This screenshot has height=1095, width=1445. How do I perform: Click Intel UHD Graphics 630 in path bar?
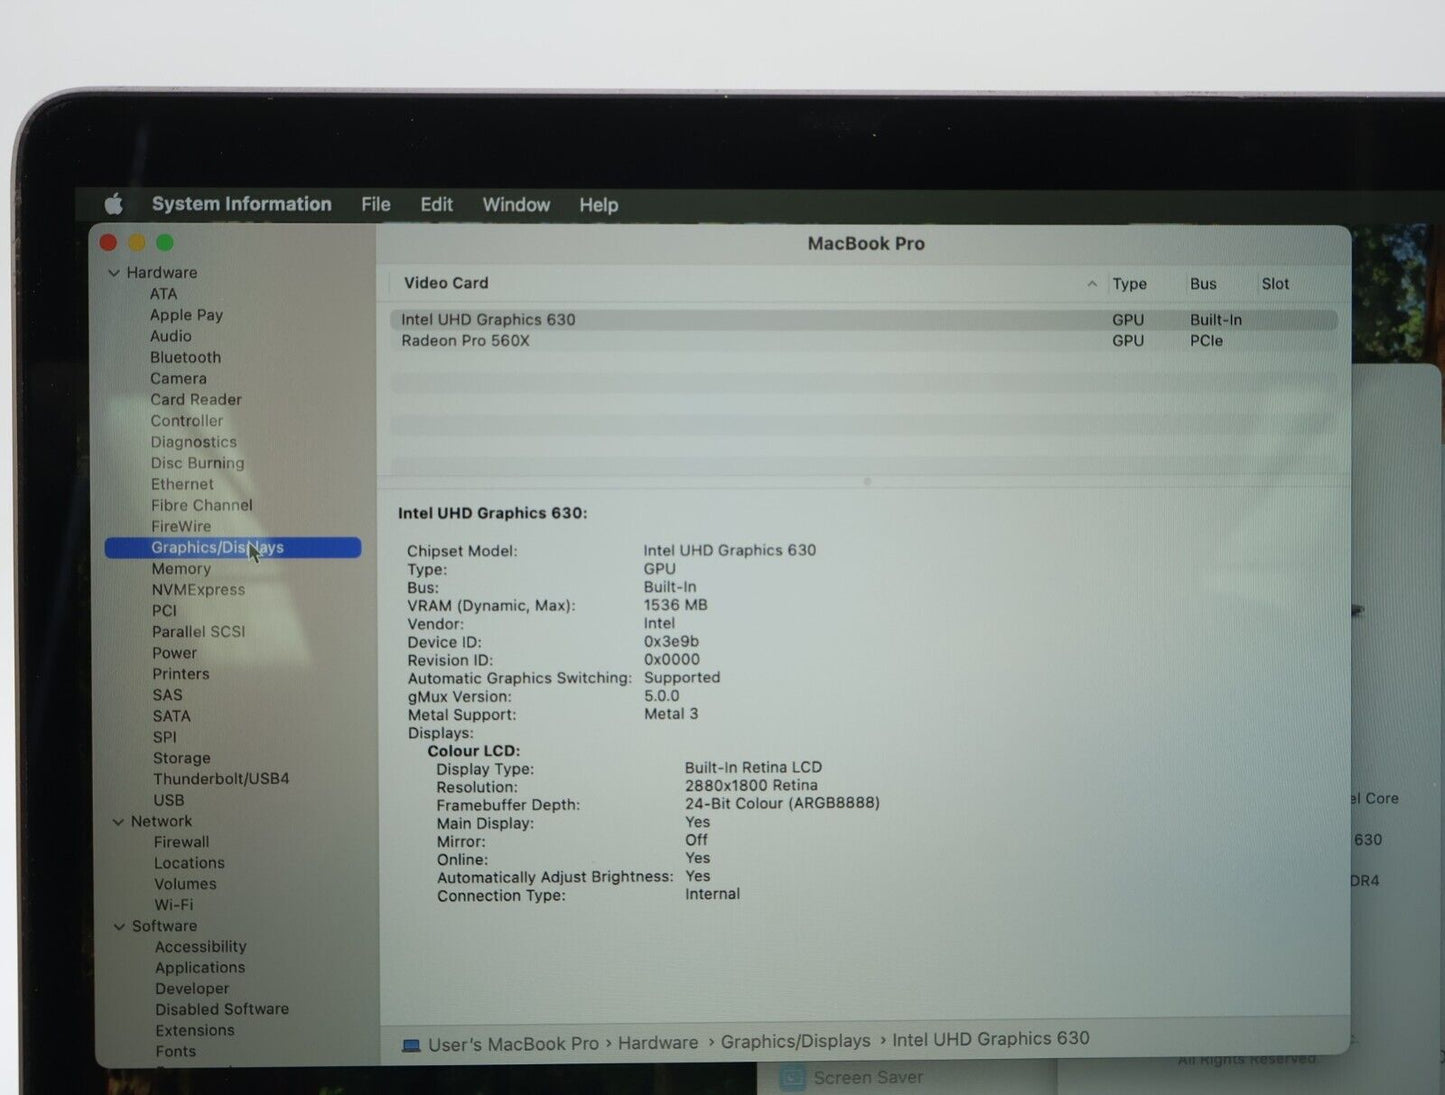point(990,1039)
